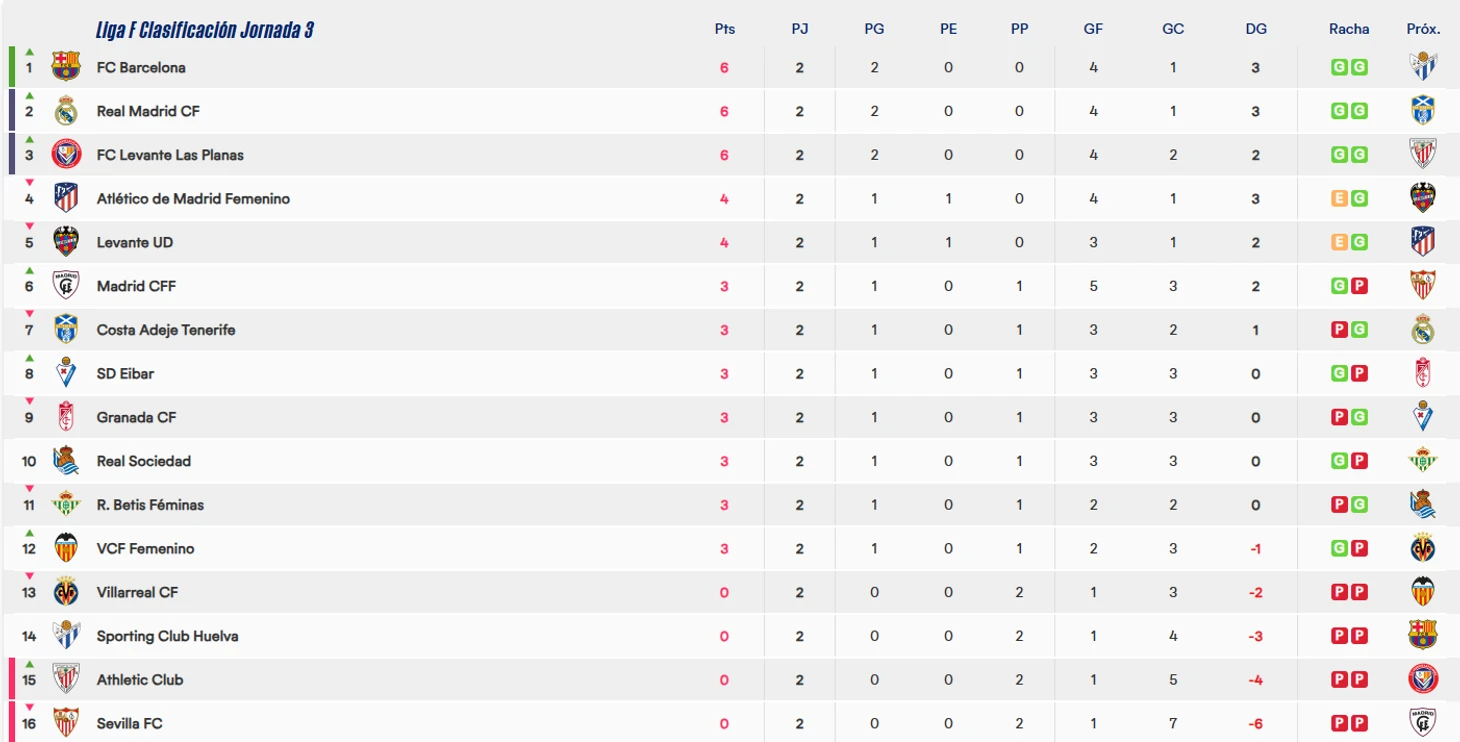
Task: Click the Liga F Clasificación Jornada 3 title
Action: tap(205, 30)
